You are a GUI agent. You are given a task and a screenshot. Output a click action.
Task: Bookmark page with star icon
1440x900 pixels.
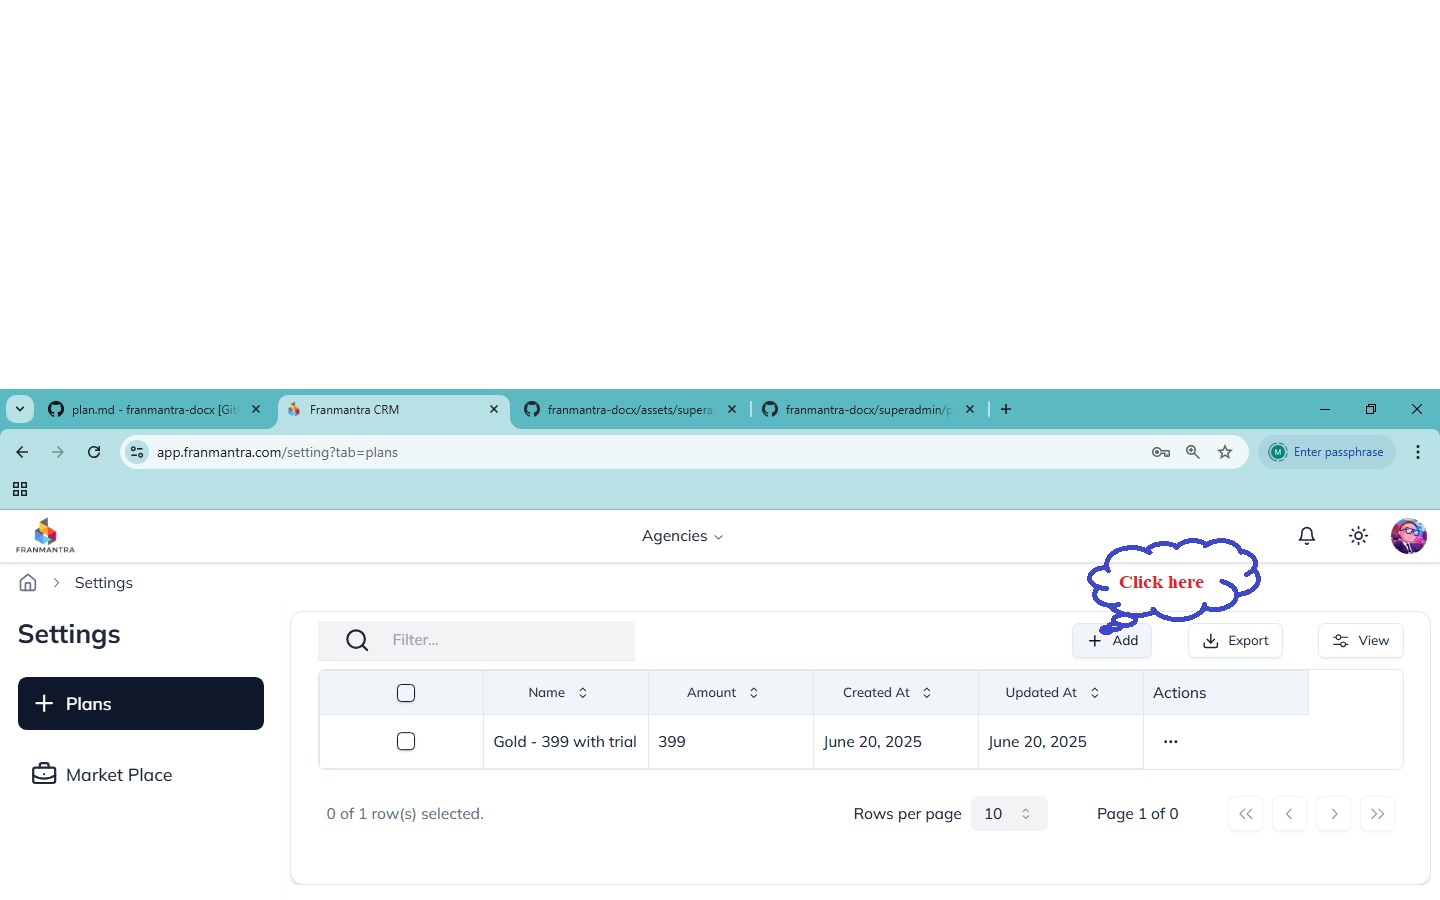coord(1225,452)
